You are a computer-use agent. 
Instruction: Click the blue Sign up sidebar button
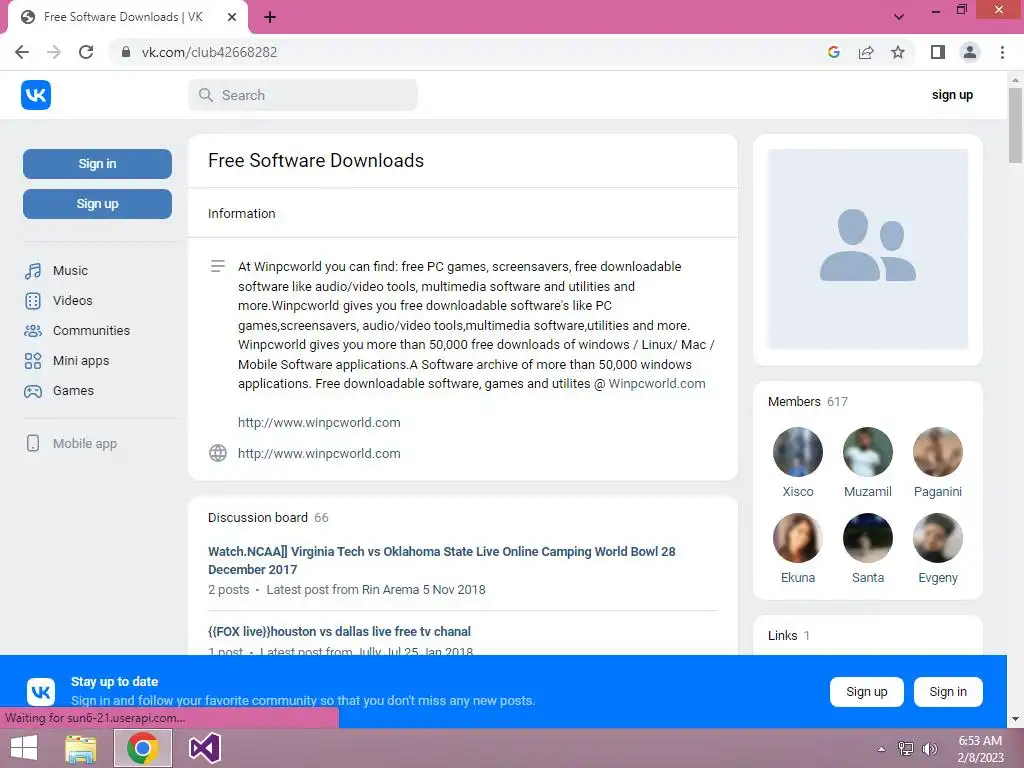click(x=97, y=204)
